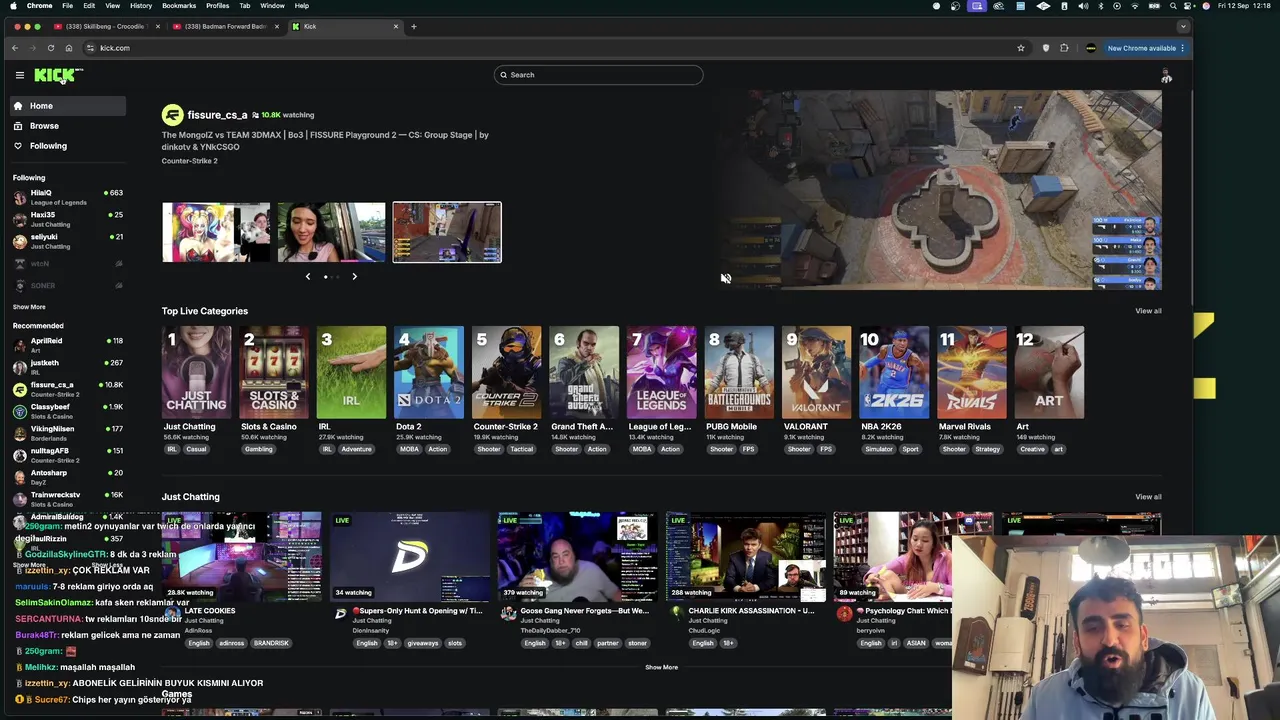View all Top Live Categories
Screen dimensions: 1280x720
click(1148, 311)
